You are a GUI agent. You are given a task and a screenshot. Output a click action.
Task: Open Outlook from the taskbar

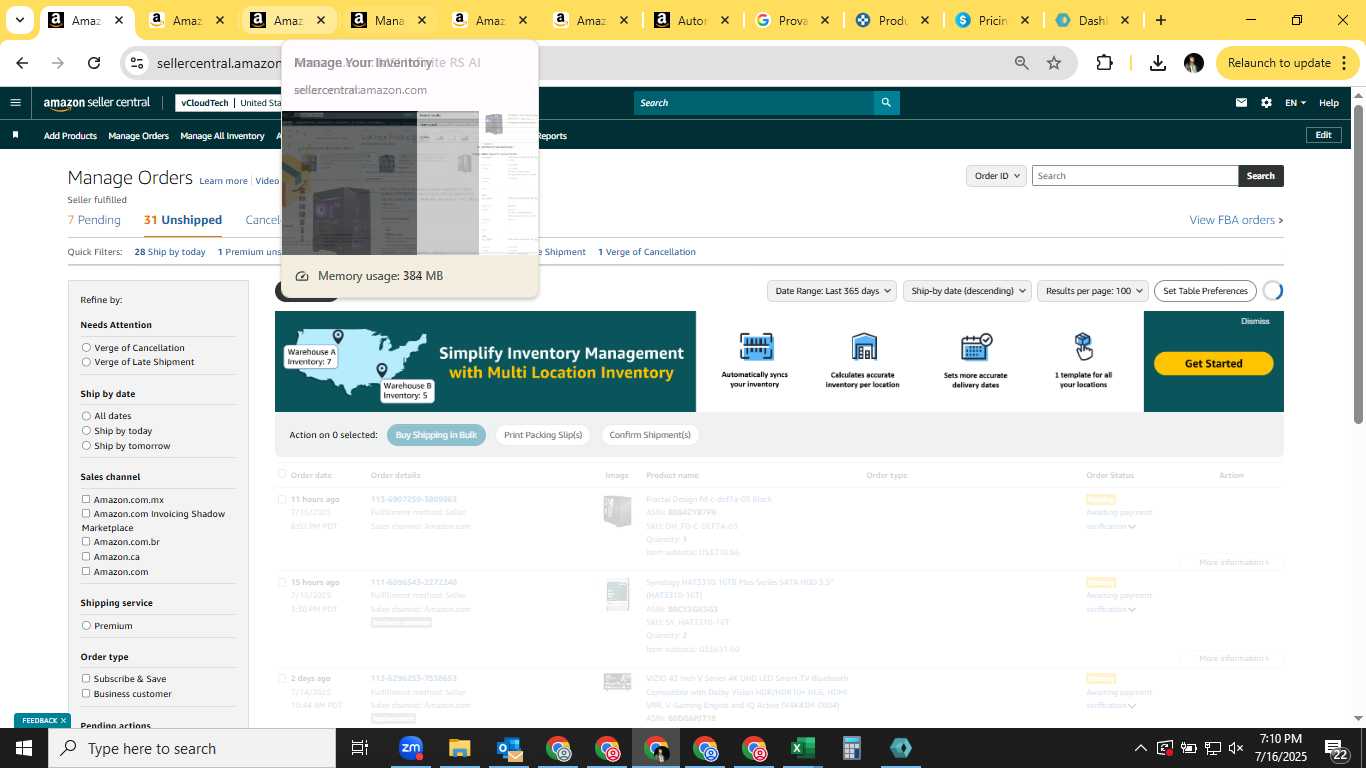coord(508,748)
